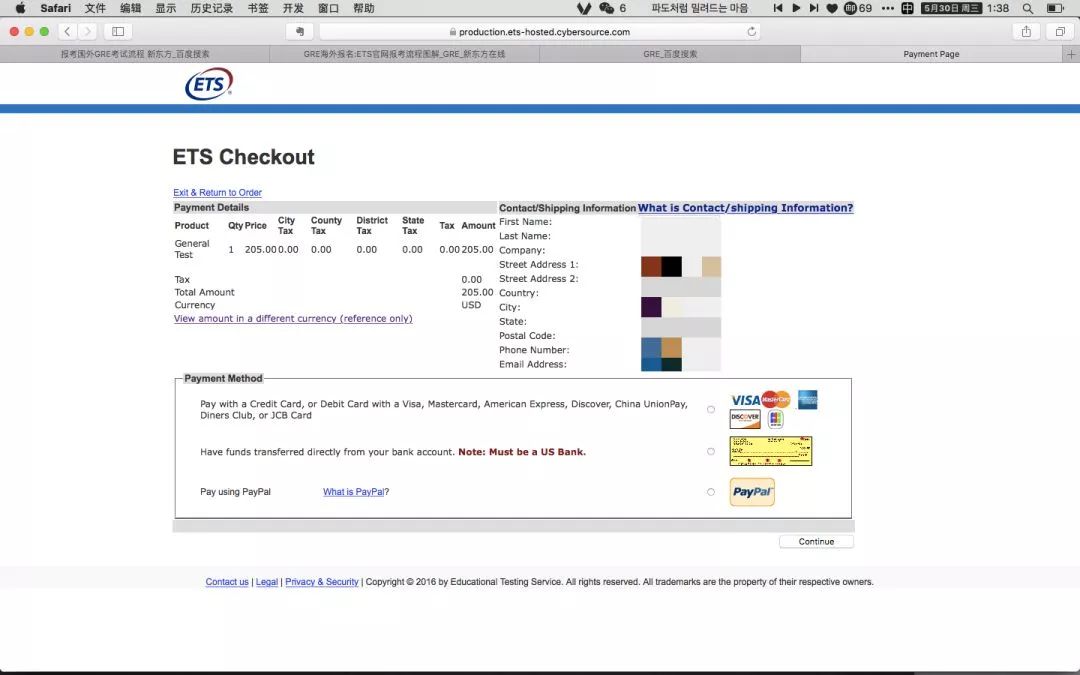Image resolution: width=1080 pixels, height=675 pixels.
Task: Toggle the Safari sidebar button
Action: 118,32
